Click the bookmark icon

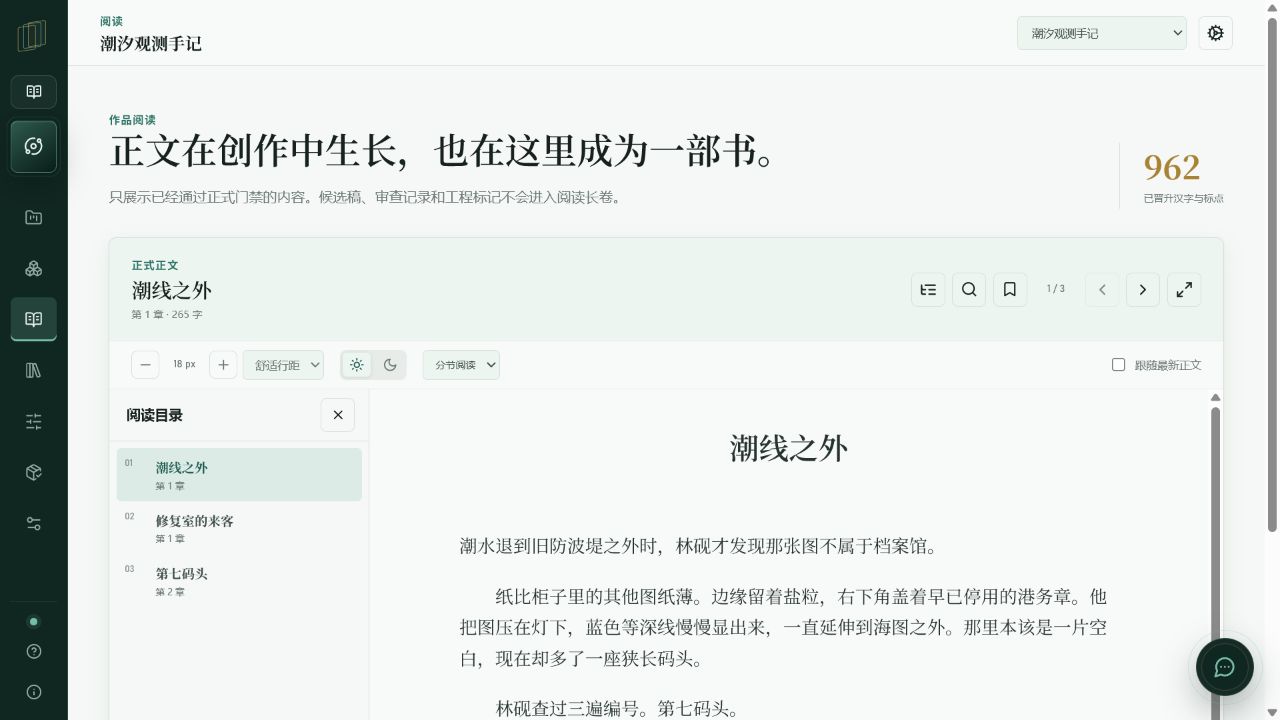point(1010,289)
